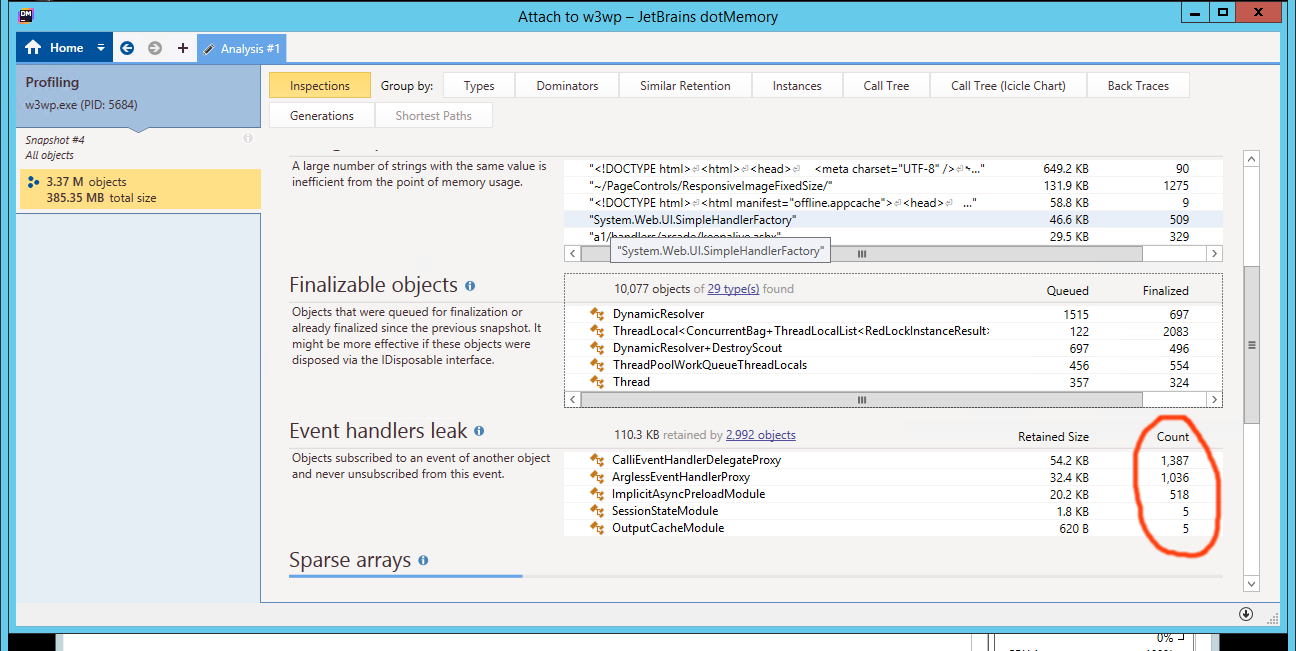Show info about Finalizable objects
This screenshot has height=651, width=1296.
(470, 286)
